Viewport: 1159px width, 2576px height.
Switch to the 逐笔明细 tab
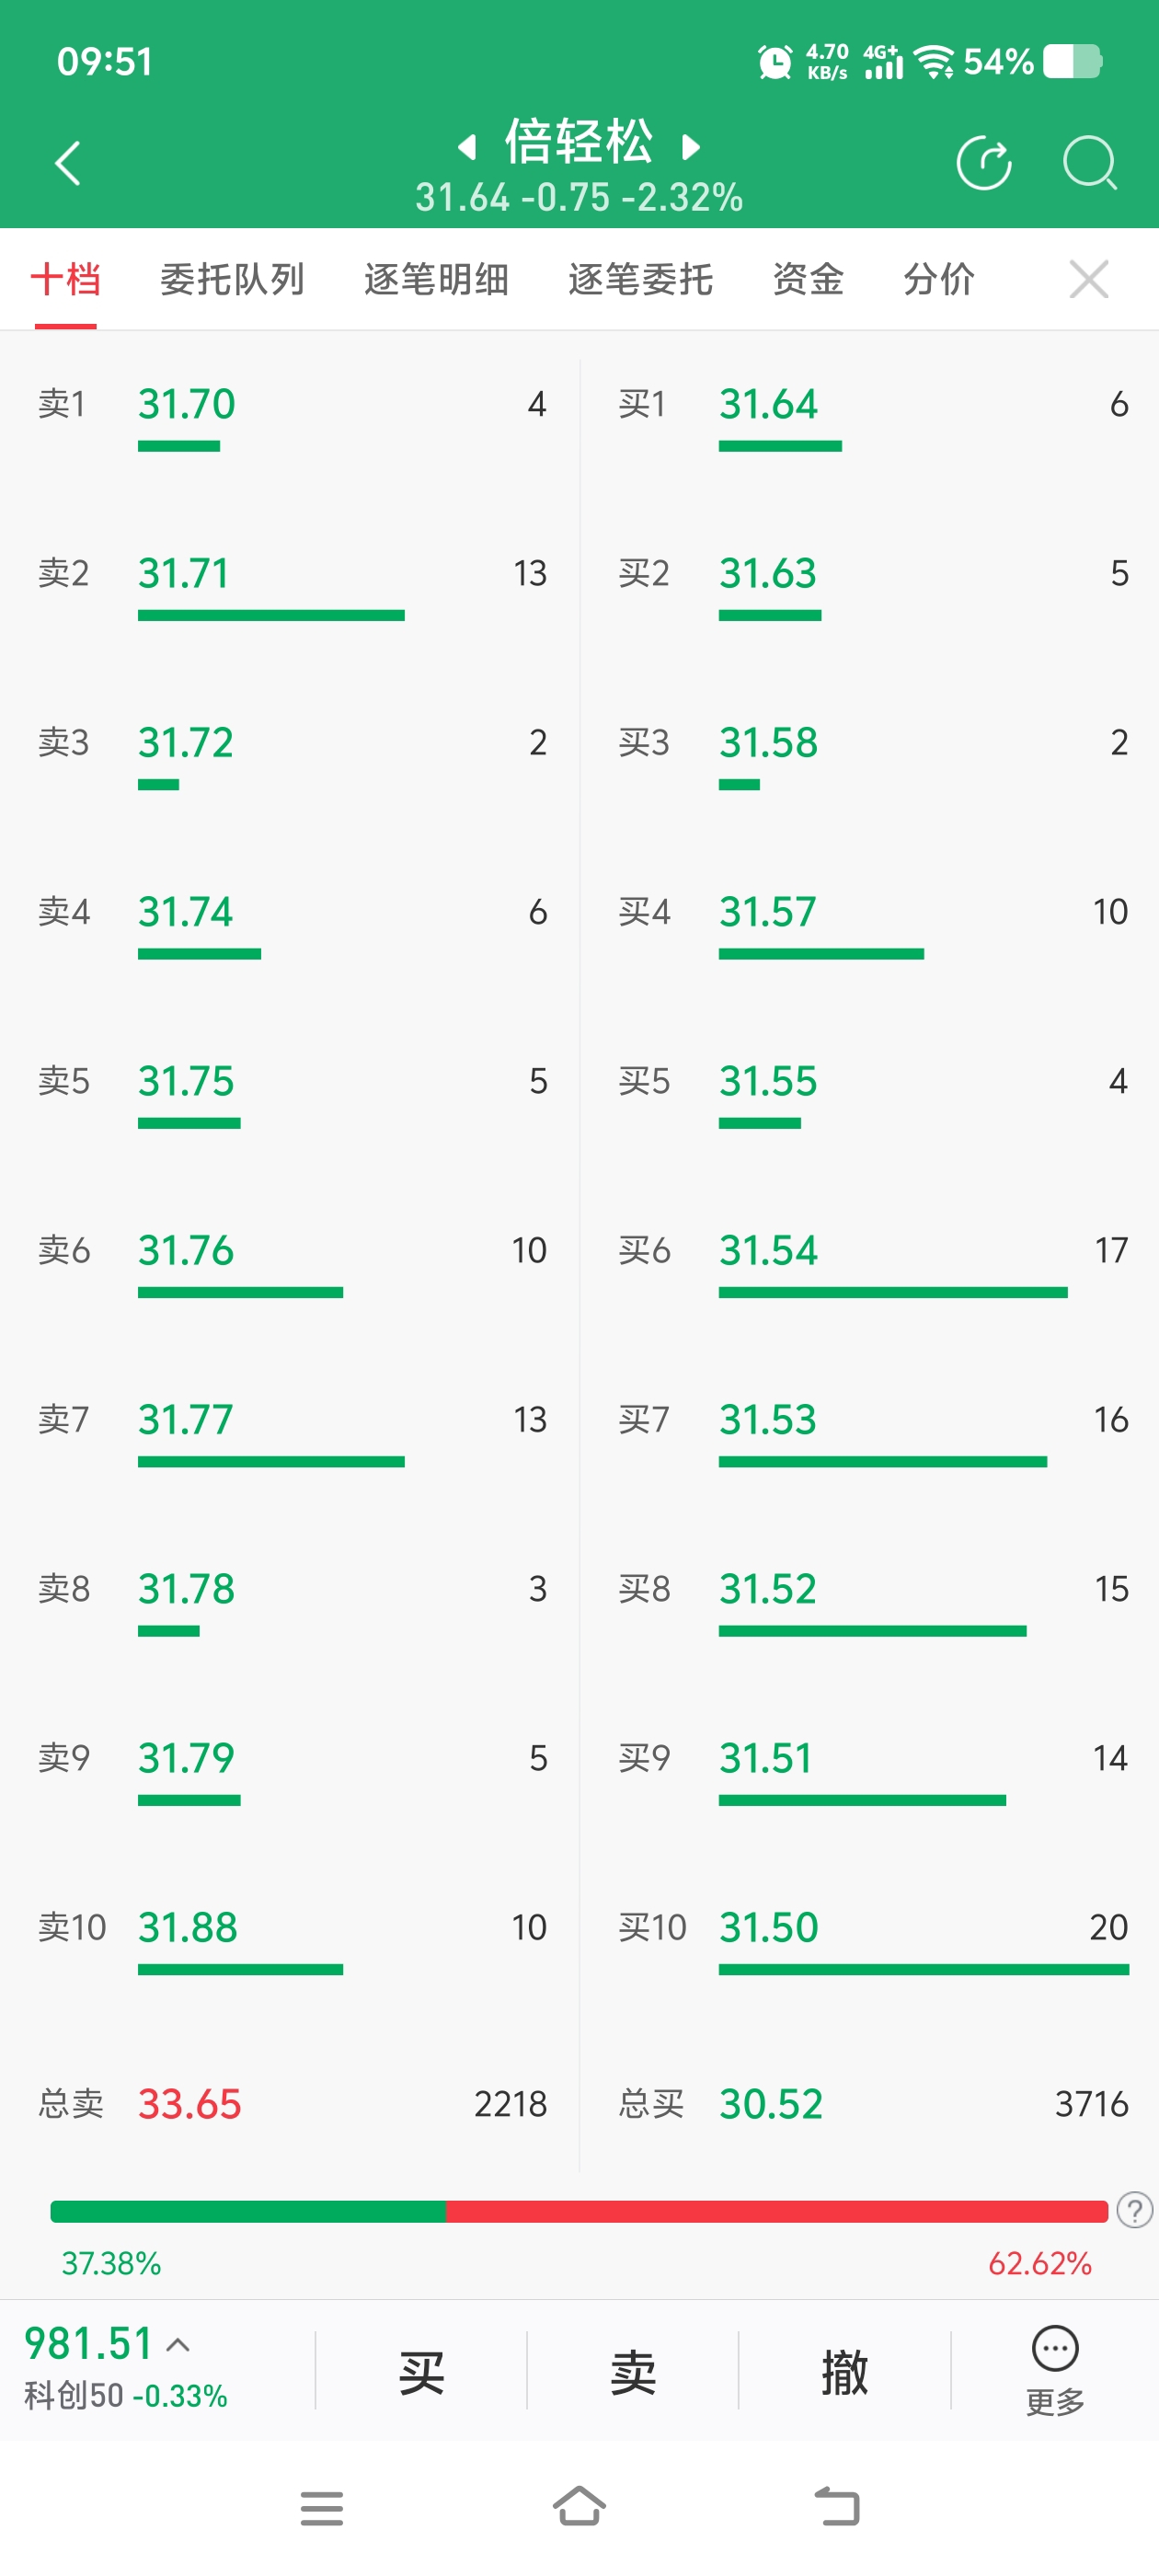point(436,279)
